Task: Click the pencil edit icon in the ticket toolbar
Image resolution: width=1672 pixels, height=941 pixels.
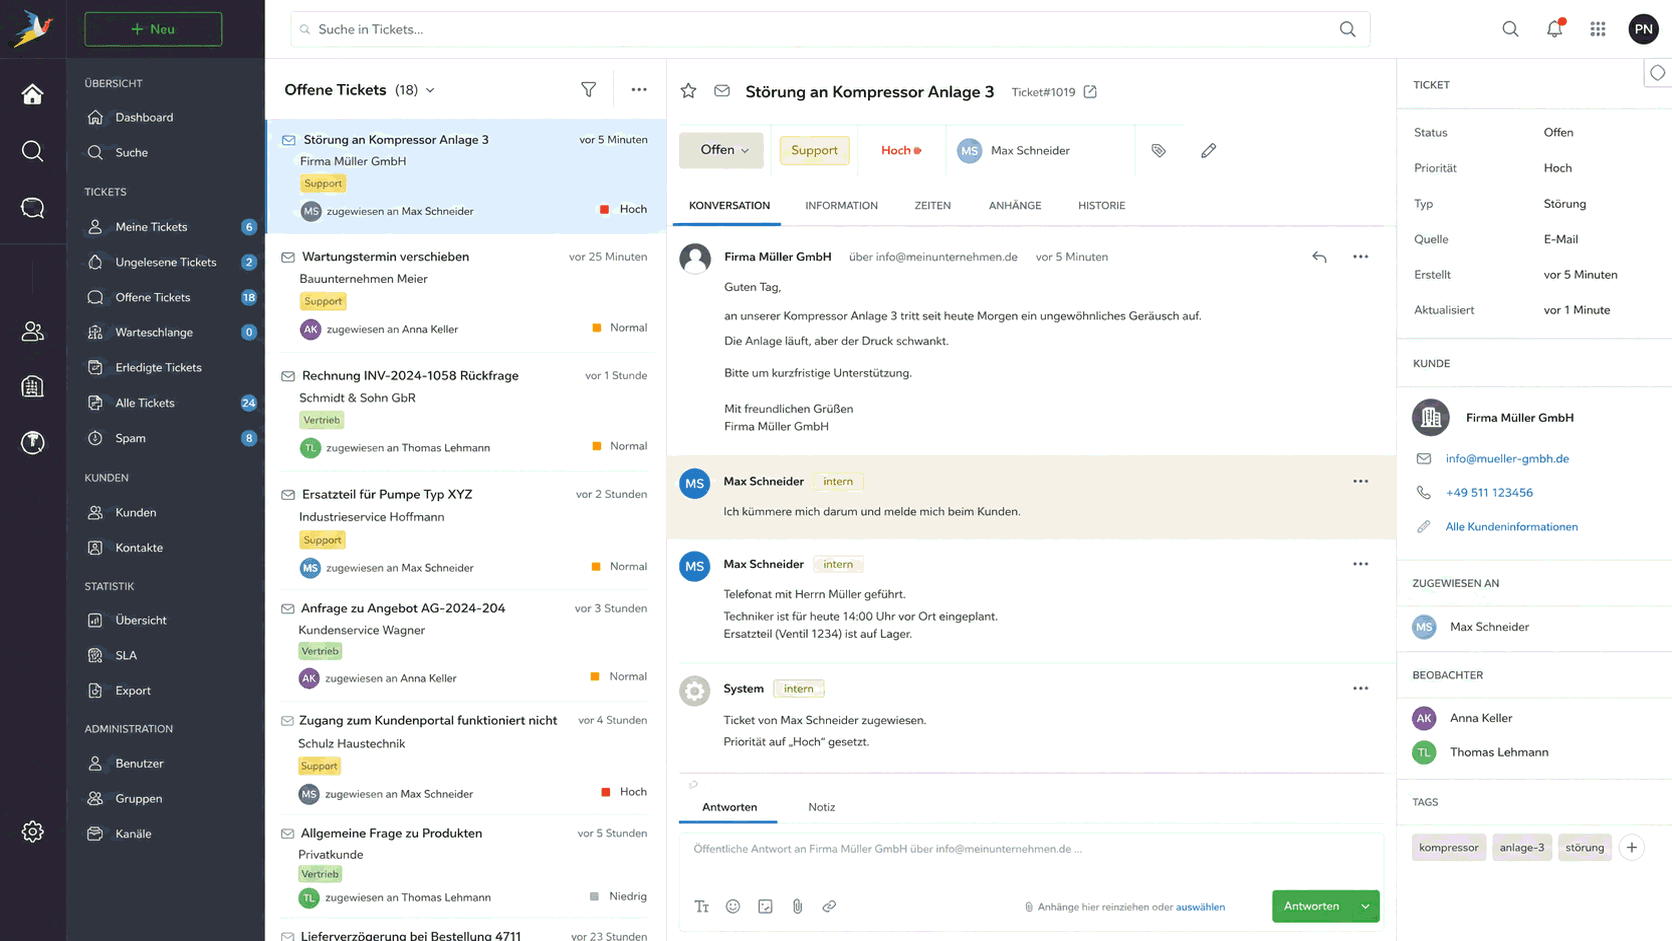Action: 1208,150
